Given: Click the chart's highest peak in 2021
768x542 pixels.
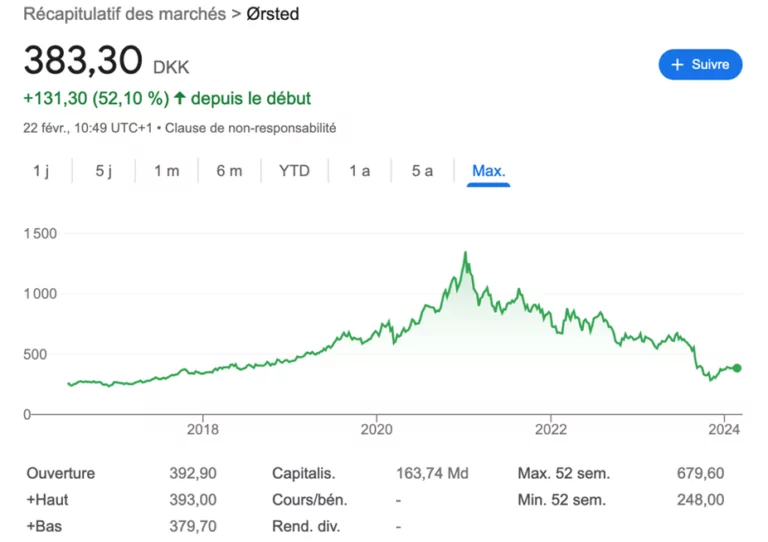Looking at the screenshot, I should click(465, 253).
